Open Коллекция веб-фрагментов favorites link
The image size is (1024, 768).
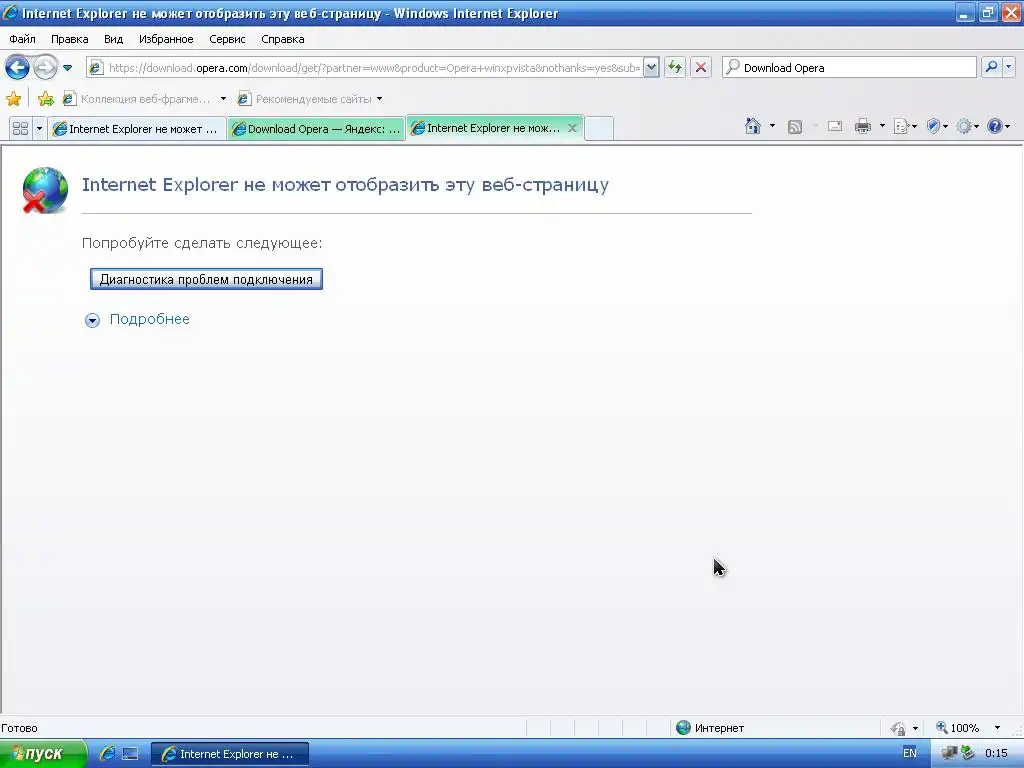tap(136, 99)
